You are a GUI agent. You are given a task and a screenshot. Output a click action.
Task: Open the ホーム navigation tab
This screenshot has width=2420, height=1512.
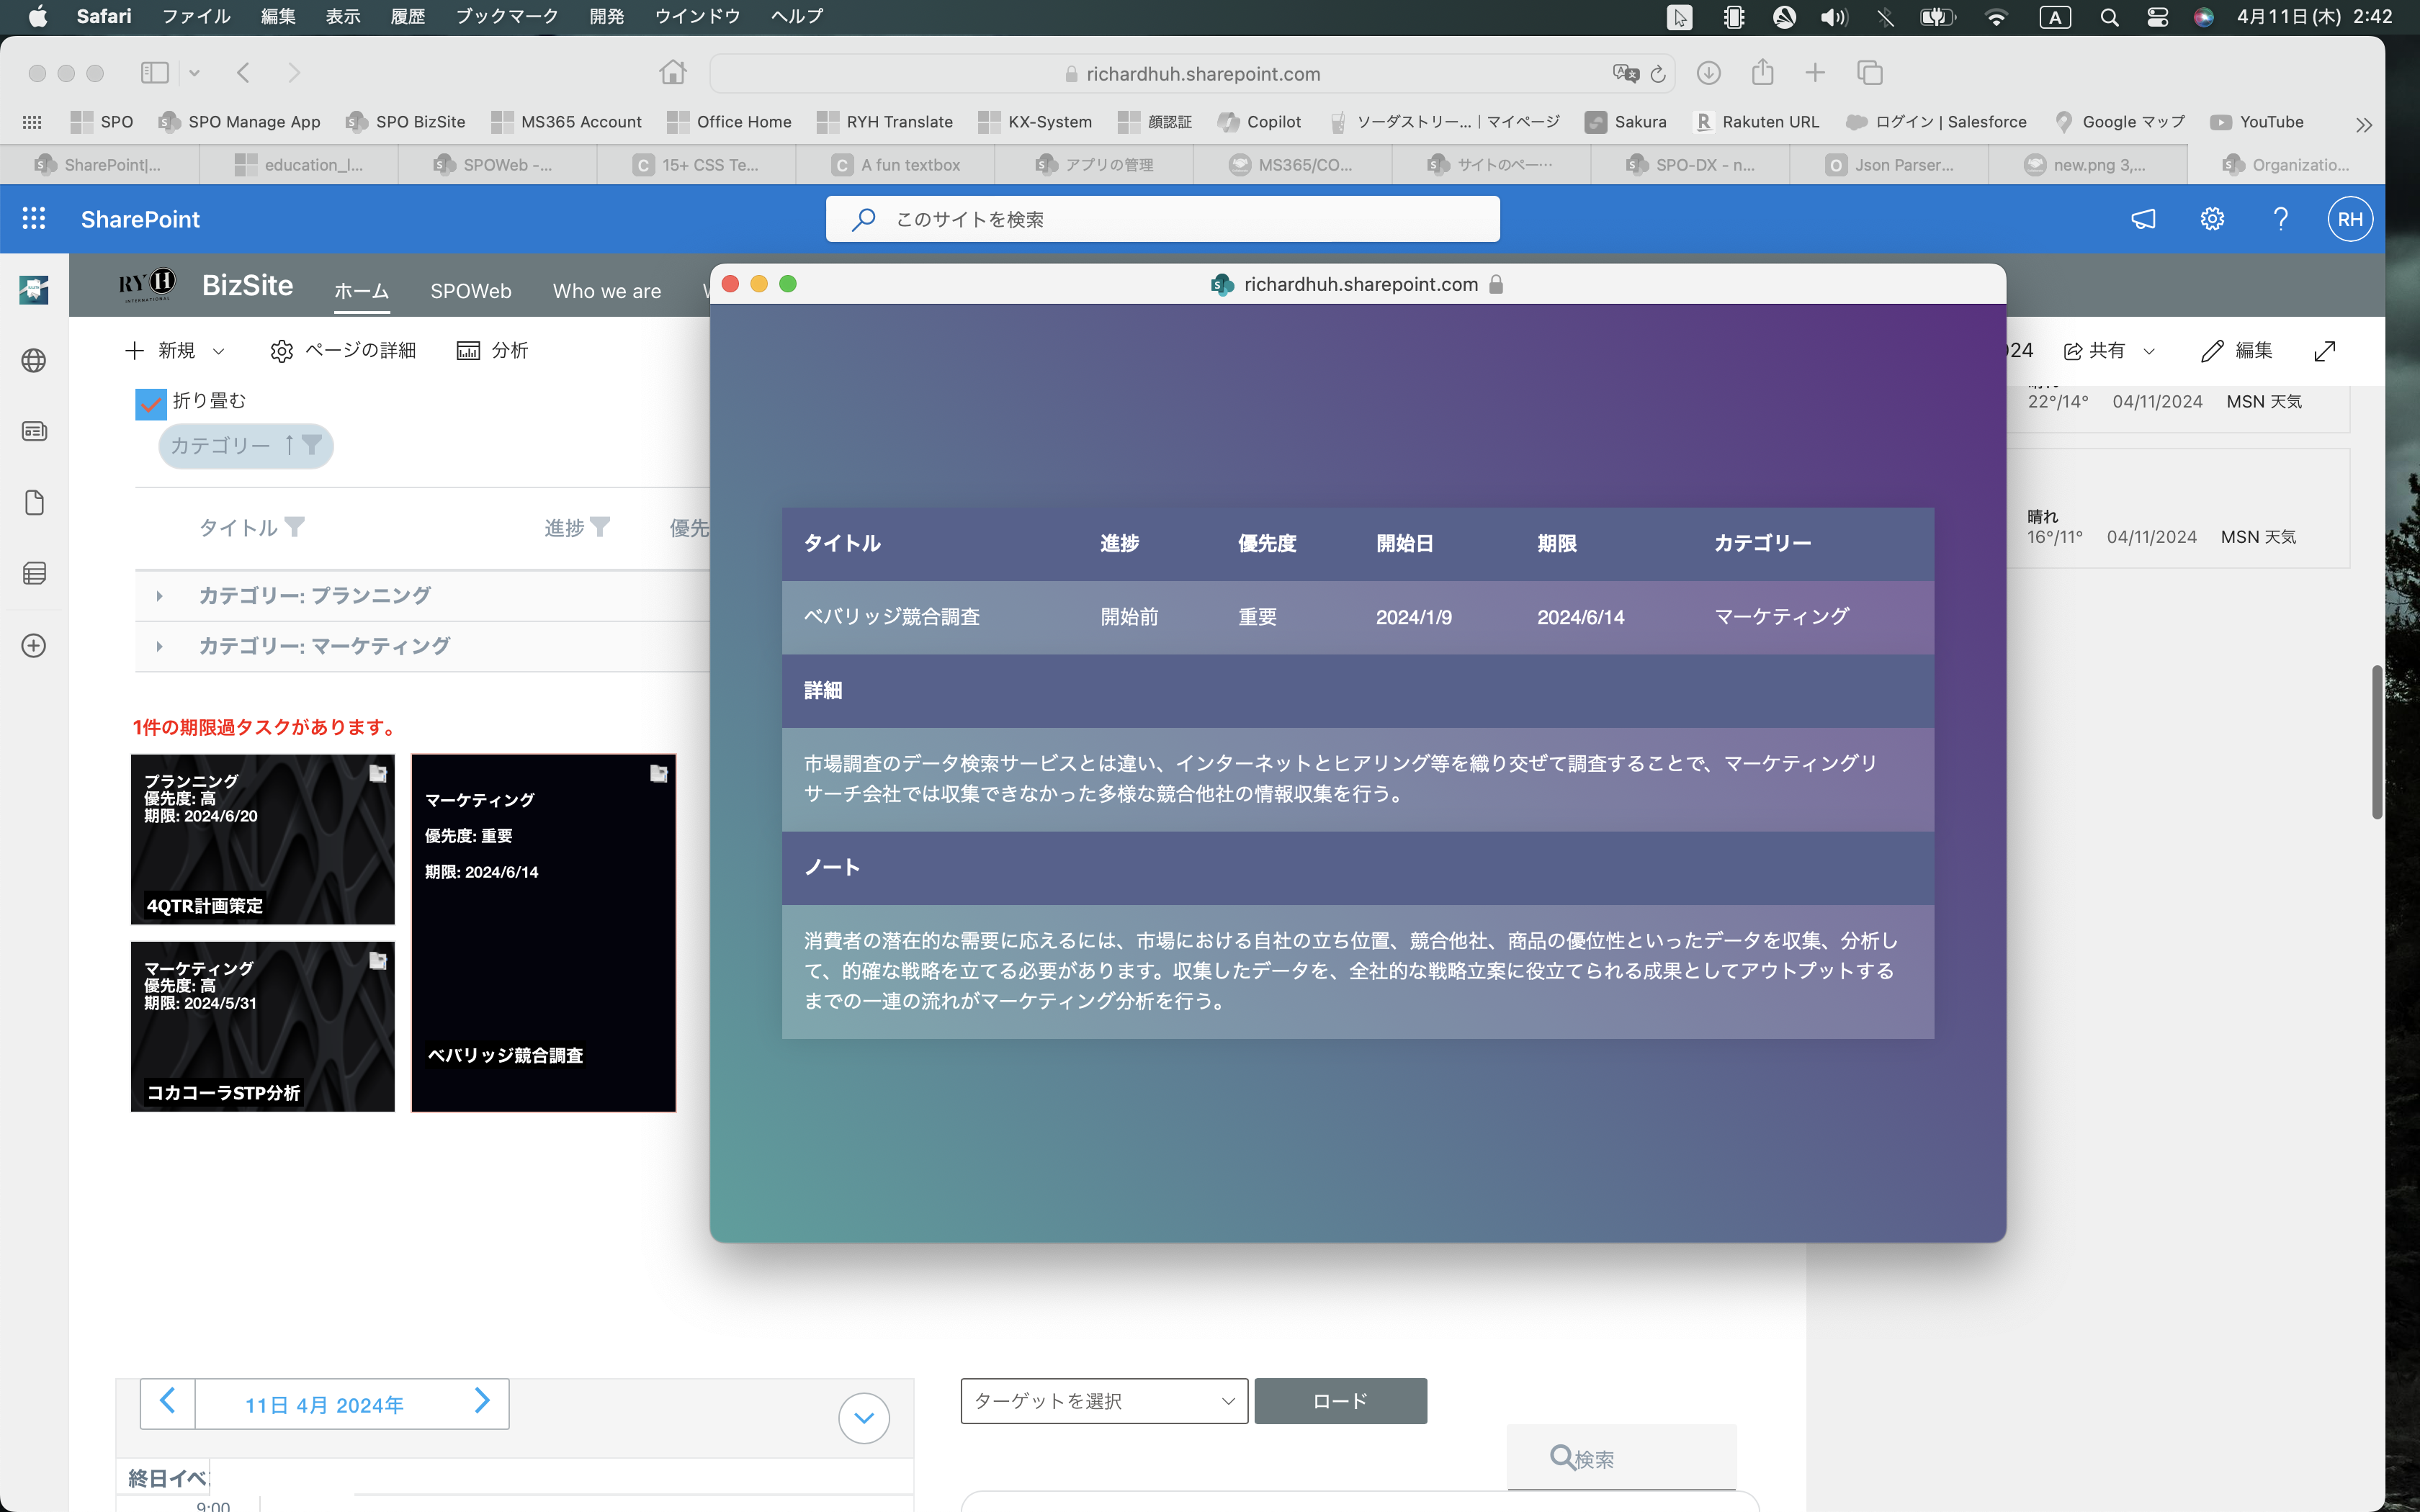(361, 291)
